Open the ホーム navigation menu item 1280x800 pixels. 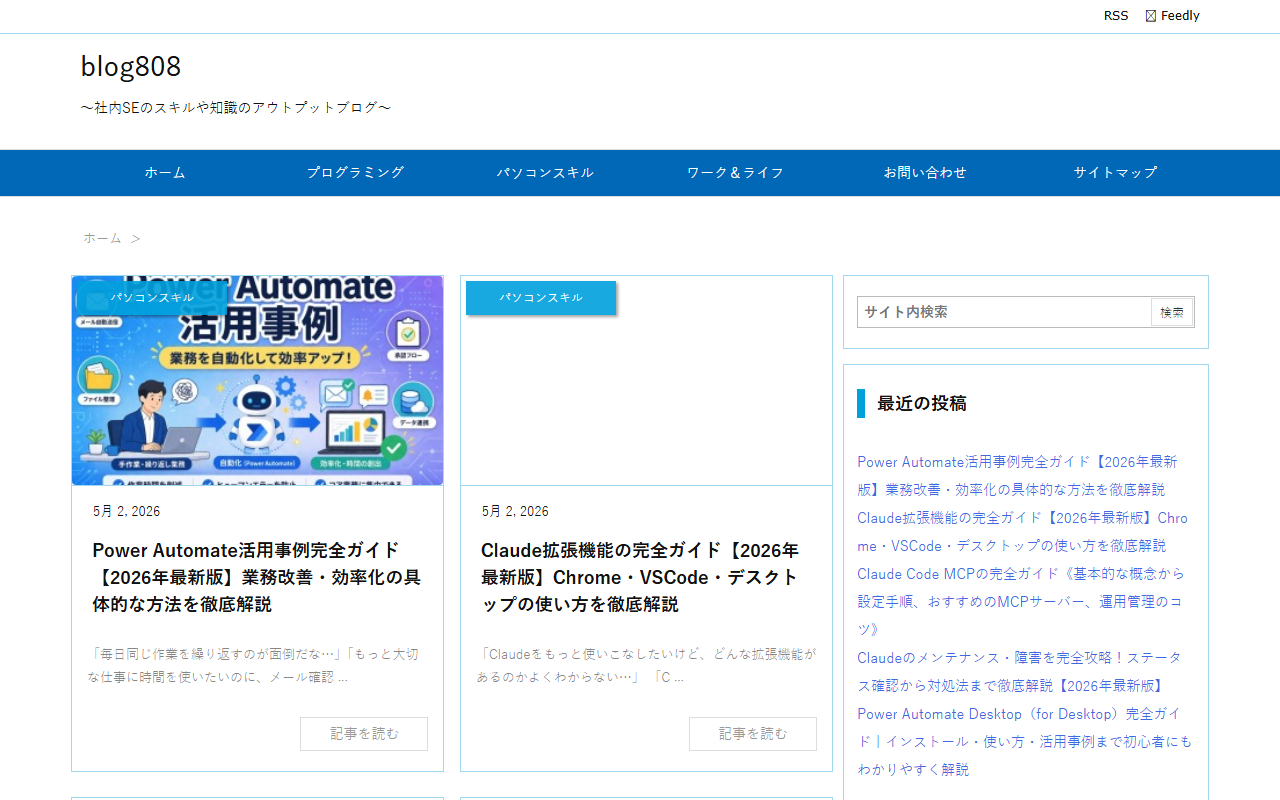tap(165, 173)
